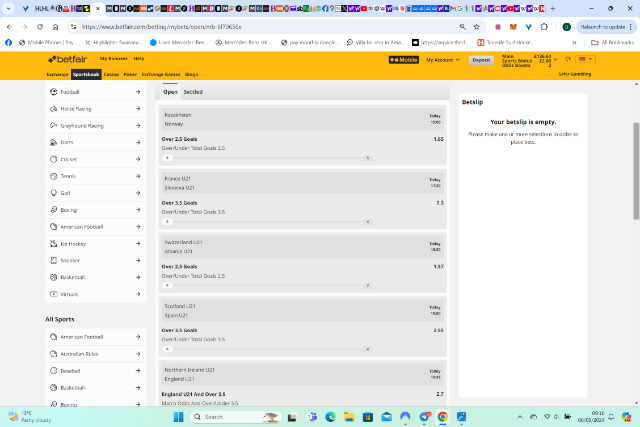640x427 pixels.
Task: Click the Kazakhstan Norway bet slider handle
Action: [167, 158]
